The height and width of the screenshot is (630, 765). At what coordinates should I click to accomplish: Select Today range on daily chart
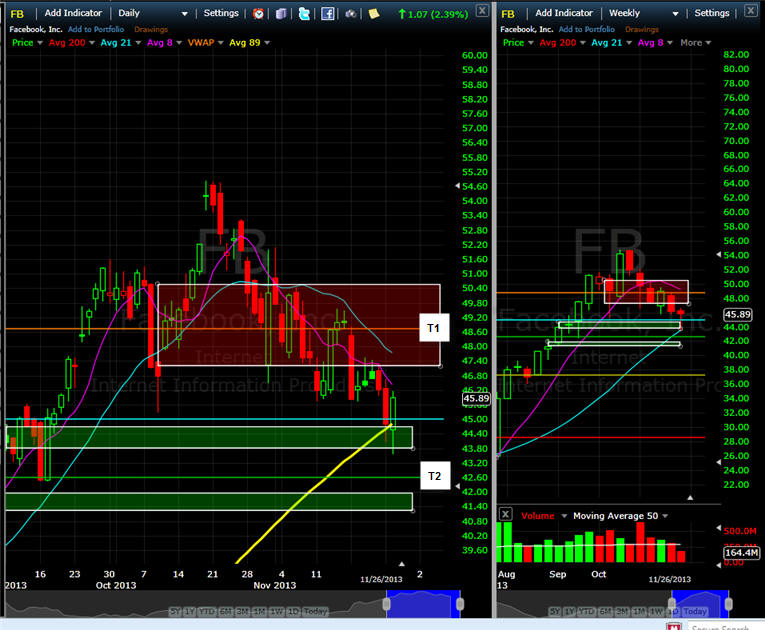(315, 611)
